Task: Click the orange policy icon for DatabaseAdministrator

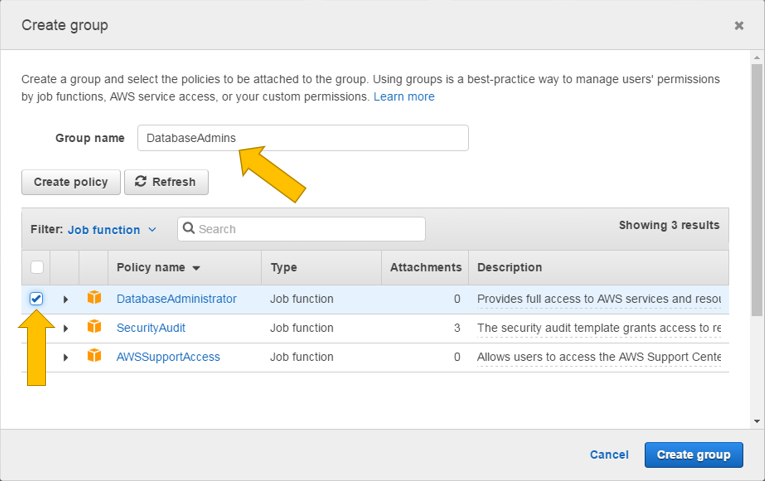Action: 94,297
